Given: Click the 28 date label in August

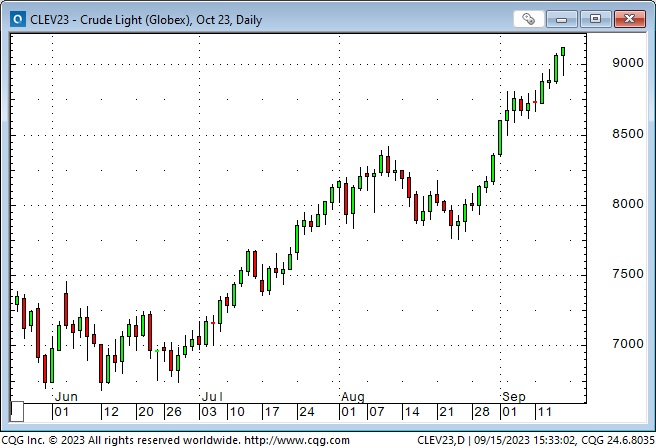Looking at the screenshot, I should (482, 412).
